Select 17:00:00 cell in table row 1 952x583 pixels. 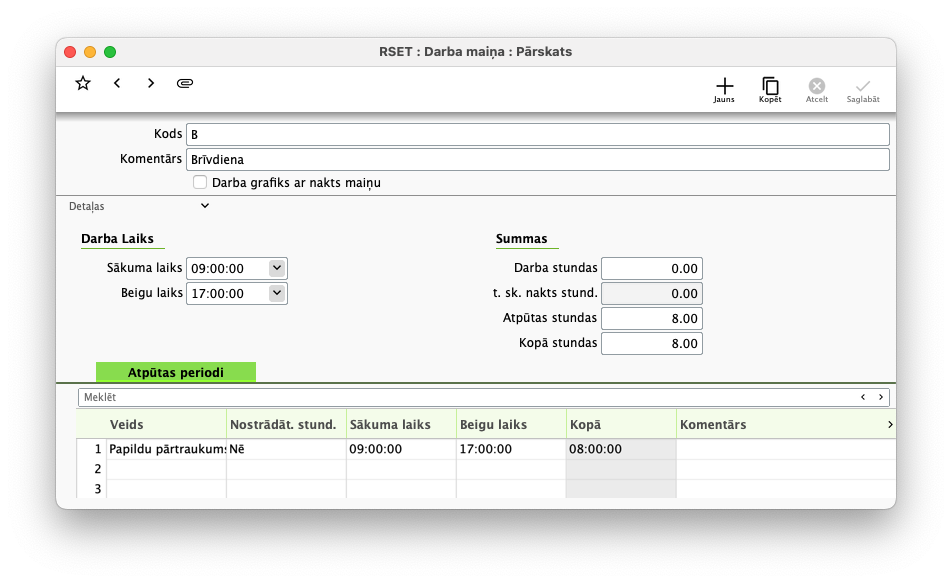(511, 449)
